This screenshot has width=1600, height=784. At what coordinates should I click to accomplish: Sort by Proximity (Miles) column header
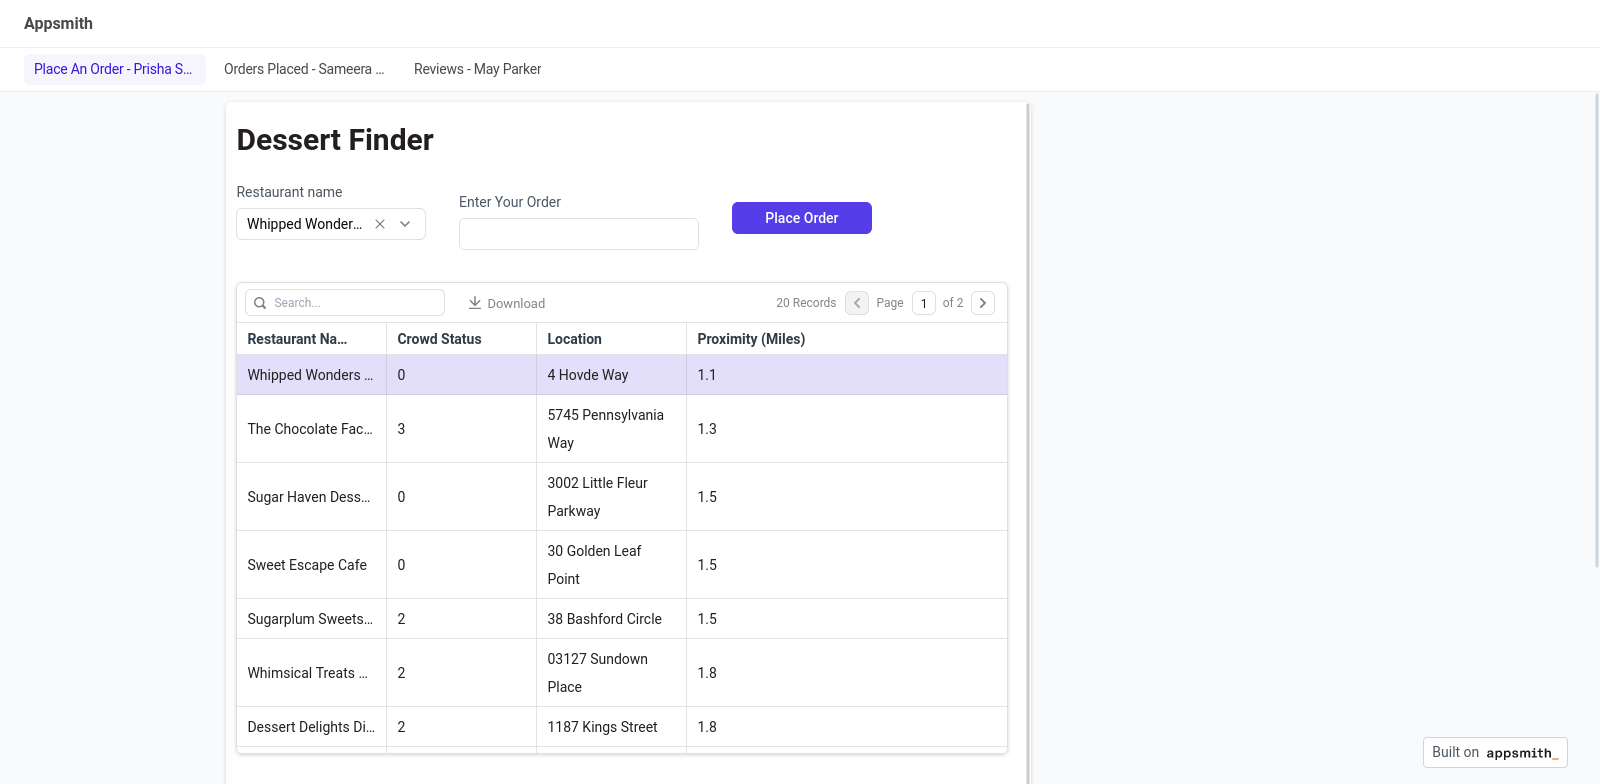tap(751, 339)
